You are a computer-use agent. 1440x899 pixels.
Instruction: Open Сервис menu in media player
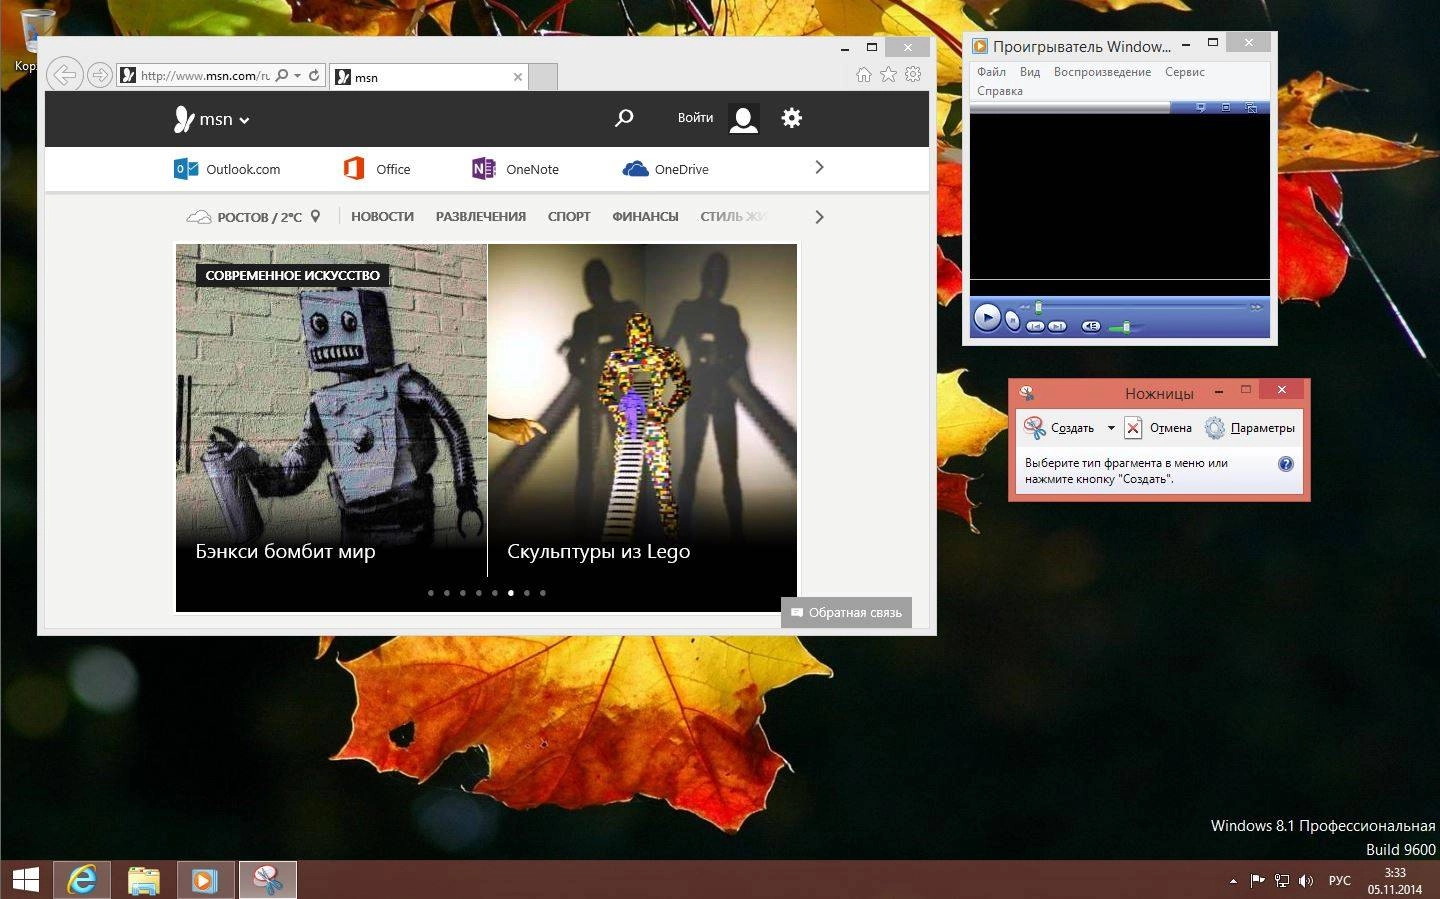(x=1184, y=72)
